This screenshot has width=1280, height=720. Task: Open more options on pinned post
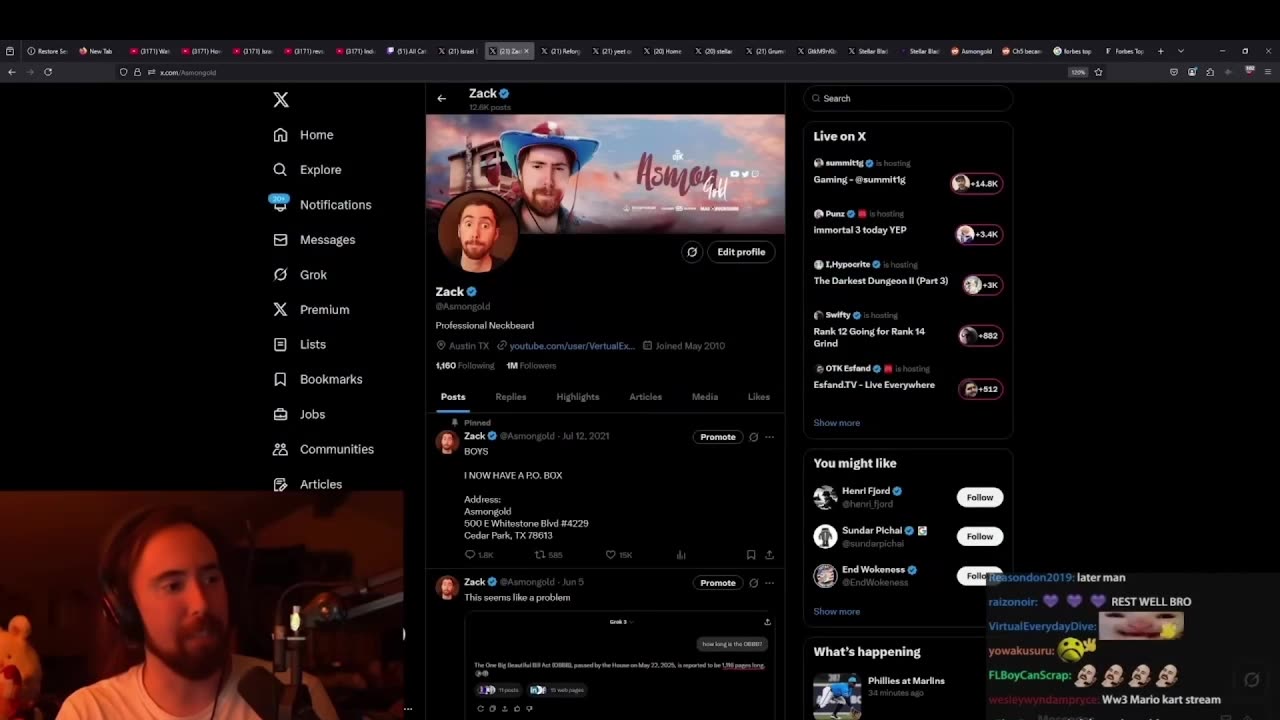(769, 437)
